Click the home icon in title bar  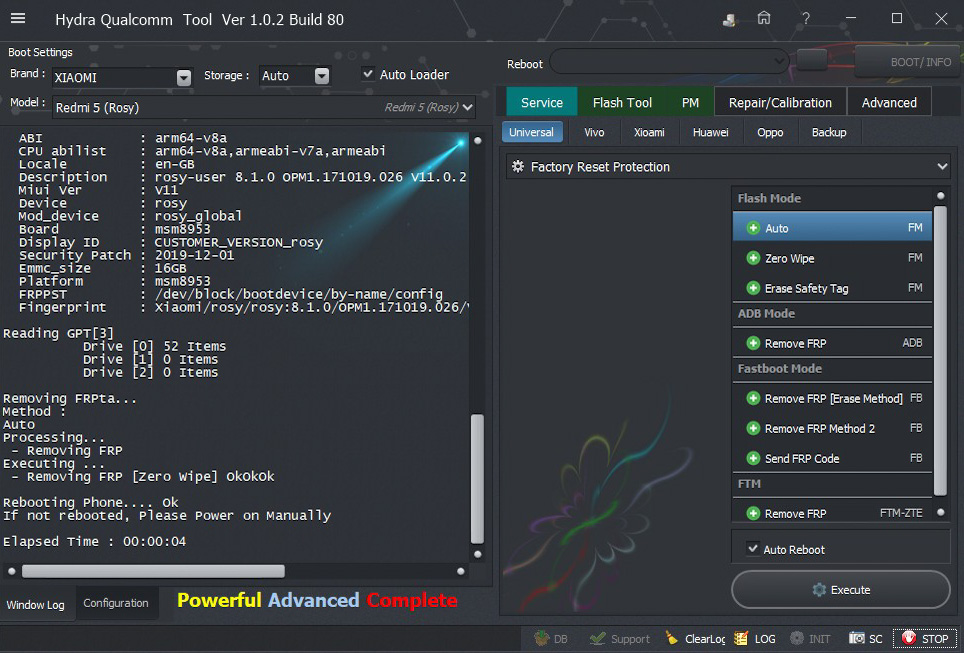tap(764, 18)
